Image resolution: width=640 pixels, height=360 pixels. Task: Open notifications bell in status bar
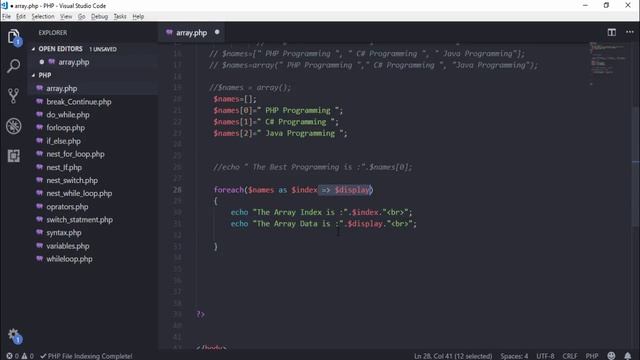(628, 356)
